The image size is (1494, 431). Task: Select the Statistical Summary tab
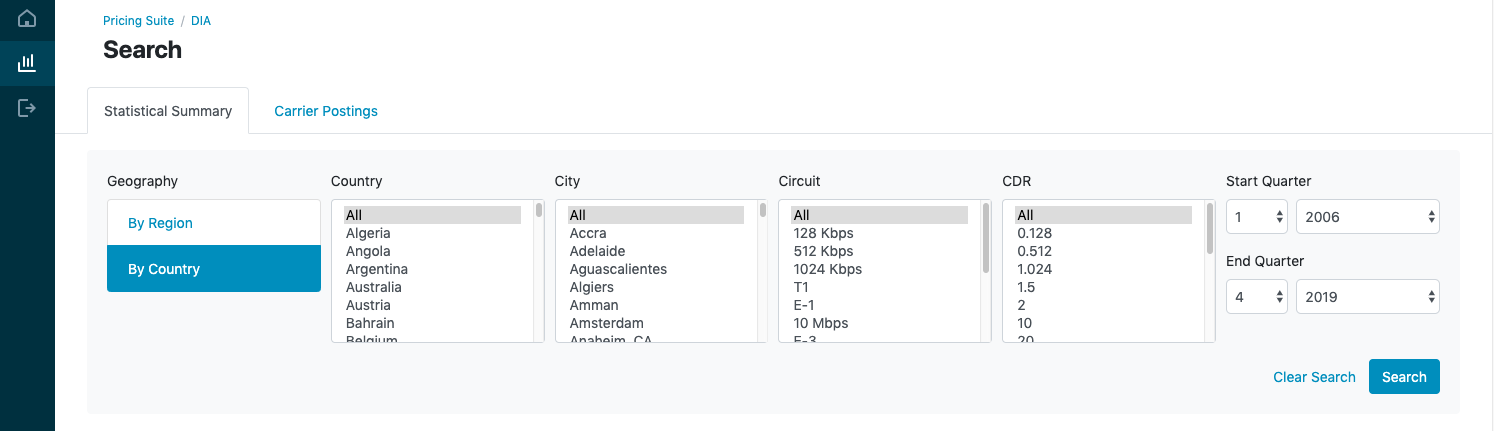point(168,111)
